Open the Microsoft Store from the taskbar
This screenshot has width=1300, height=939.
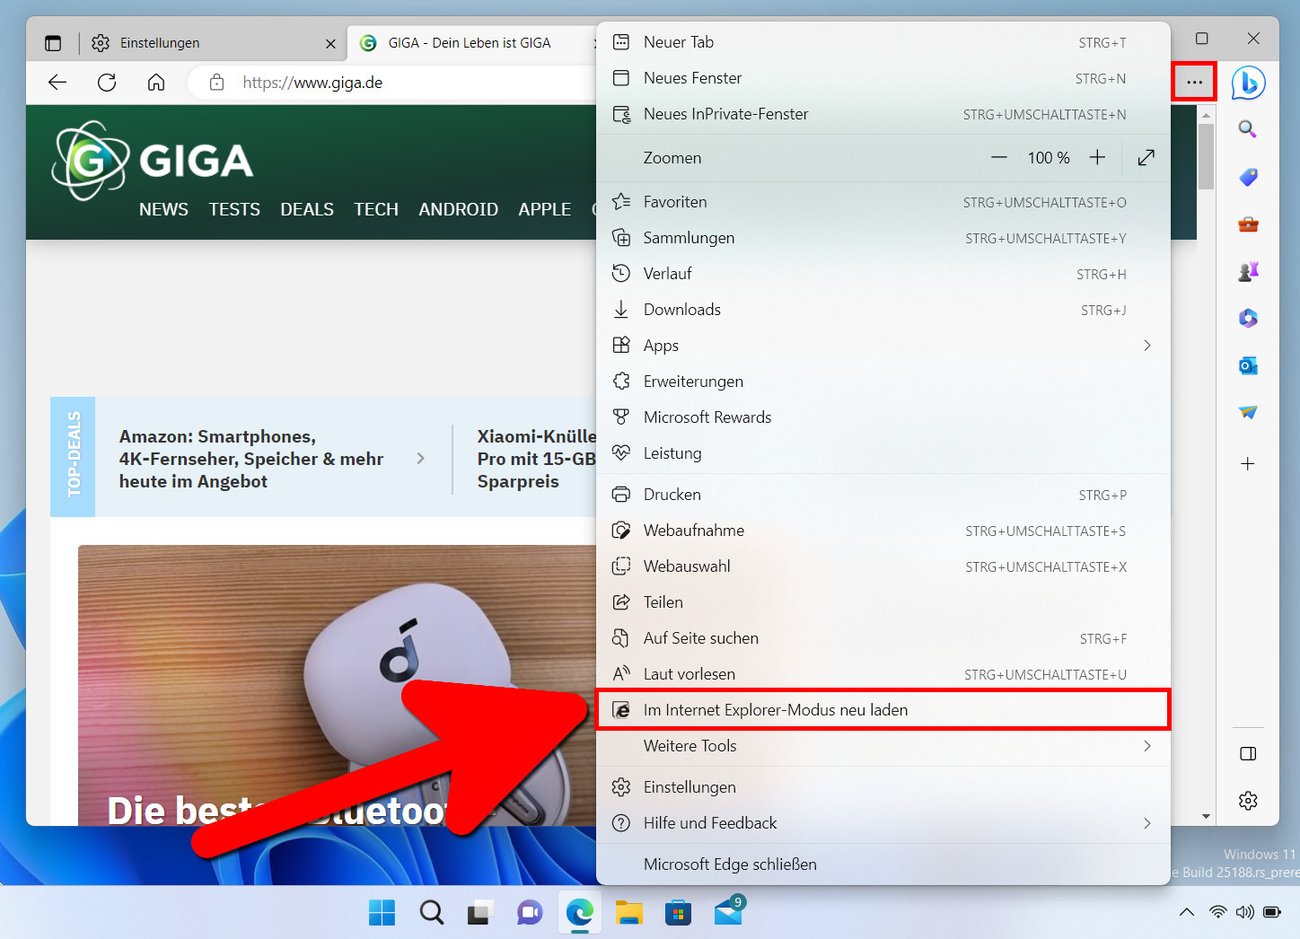coord(678,912)
